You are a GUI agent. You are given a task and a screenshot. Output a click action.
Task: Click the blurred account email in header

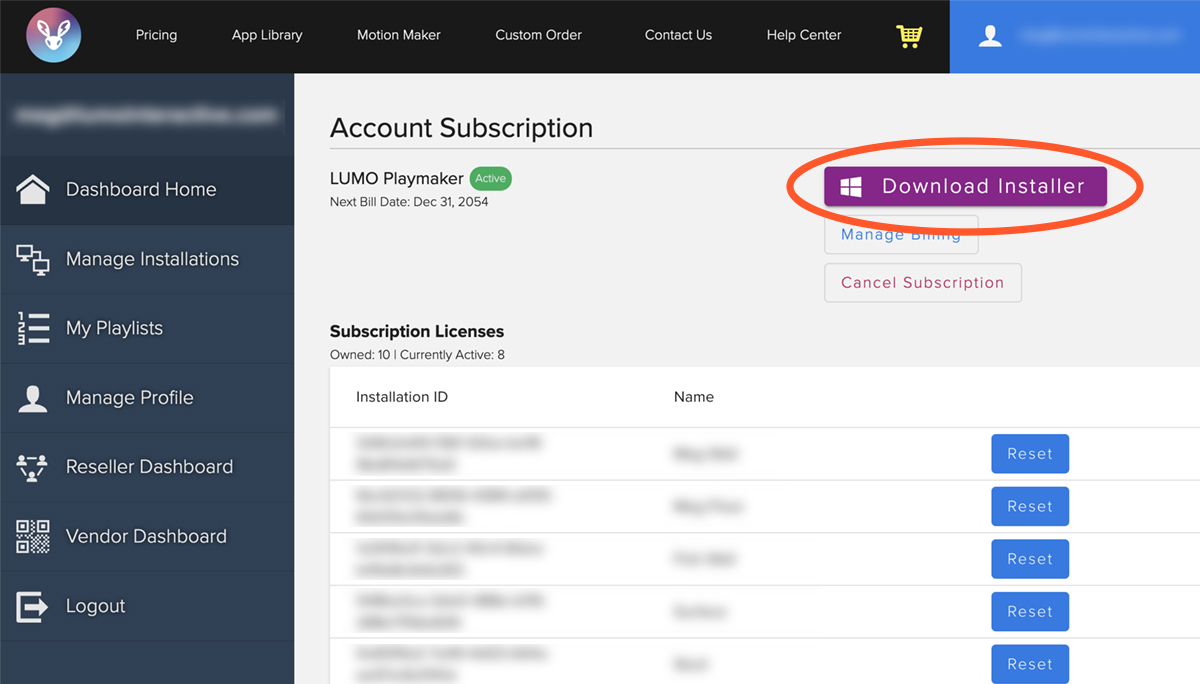coord(1099,36)
